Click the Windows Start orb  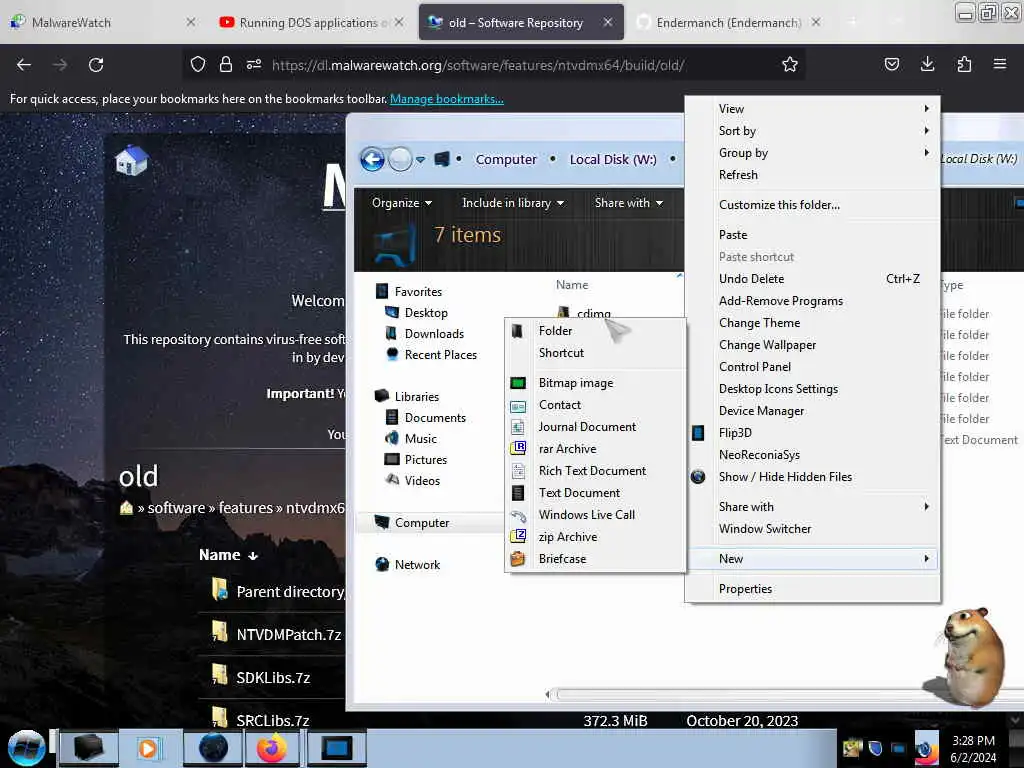(26, 748)
